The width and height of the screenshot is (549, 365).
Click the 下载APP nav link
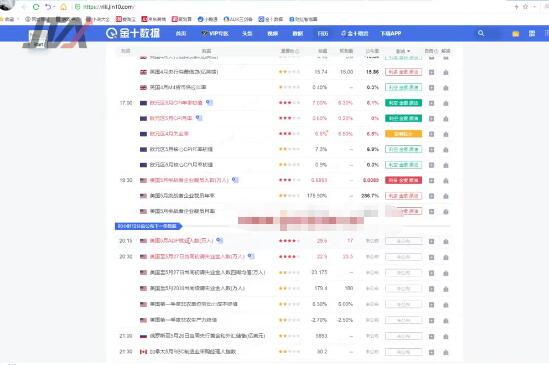[391, 34]
